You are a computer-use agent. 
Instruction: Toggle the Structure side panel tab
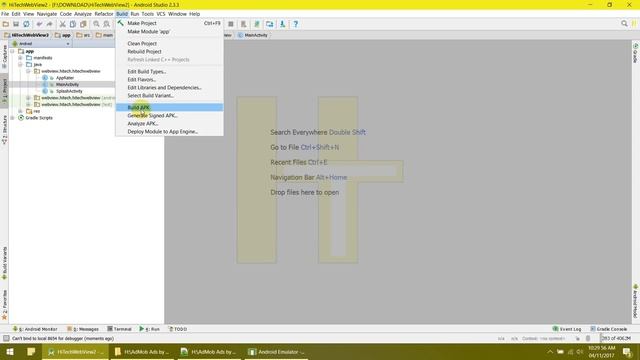coord(4,130)
